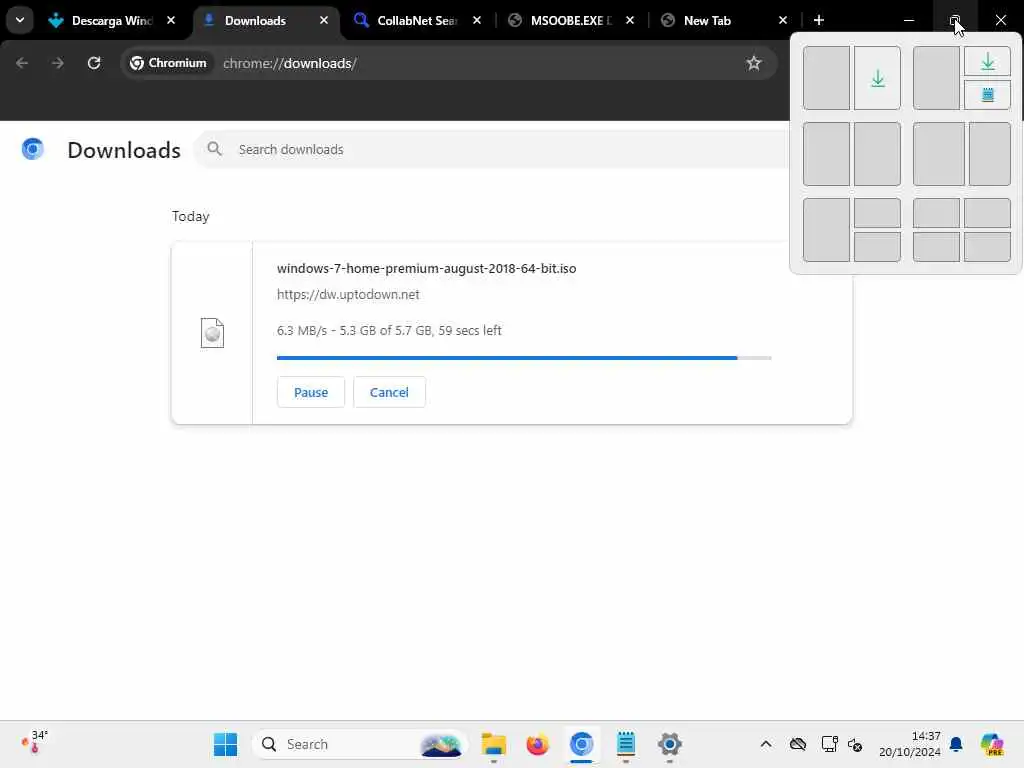Open Settings gear from taskbar
Viewport: 1024px width, 768px height.
669,744
